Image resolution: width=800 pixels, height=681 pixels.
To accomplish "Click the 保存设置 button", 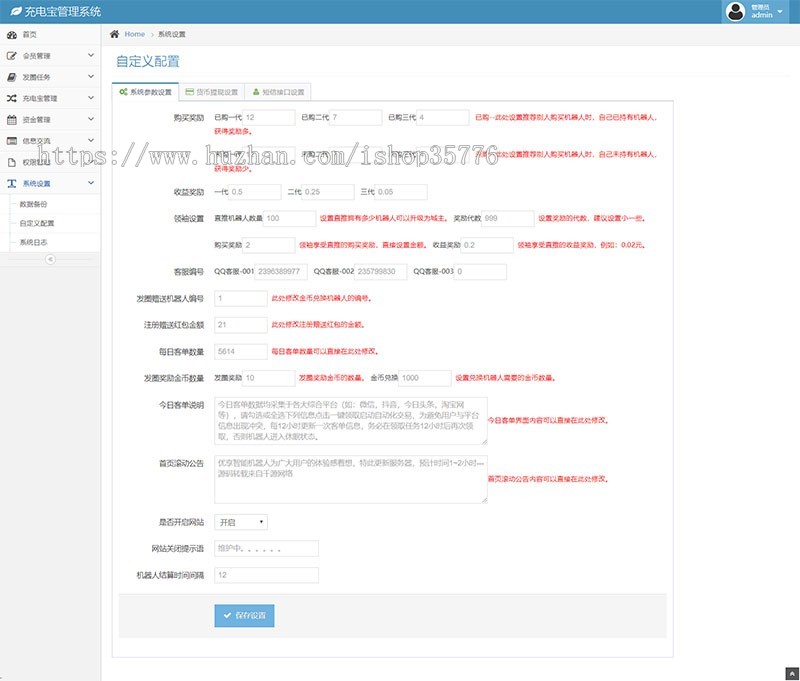I will pyautogui.click(x=244, y=616).
